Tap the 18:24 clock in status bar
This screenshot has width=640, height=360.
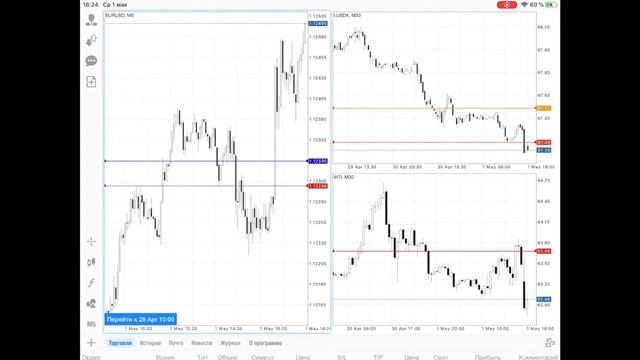click(90, 5)
